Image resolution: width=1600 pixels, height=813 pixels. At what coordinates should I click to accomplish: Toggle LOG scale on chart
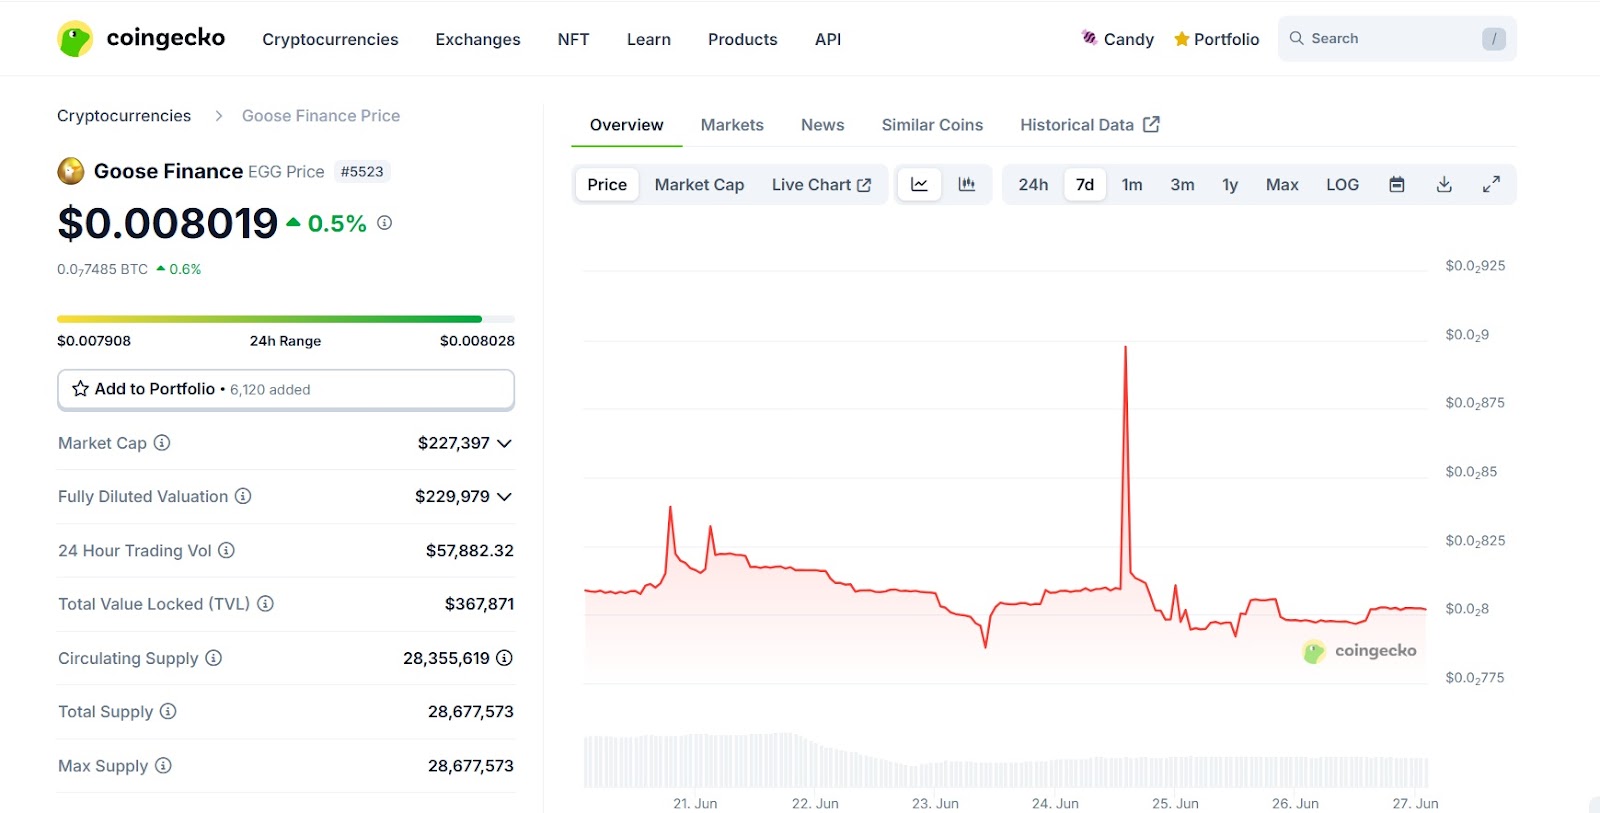[1342, 184]
